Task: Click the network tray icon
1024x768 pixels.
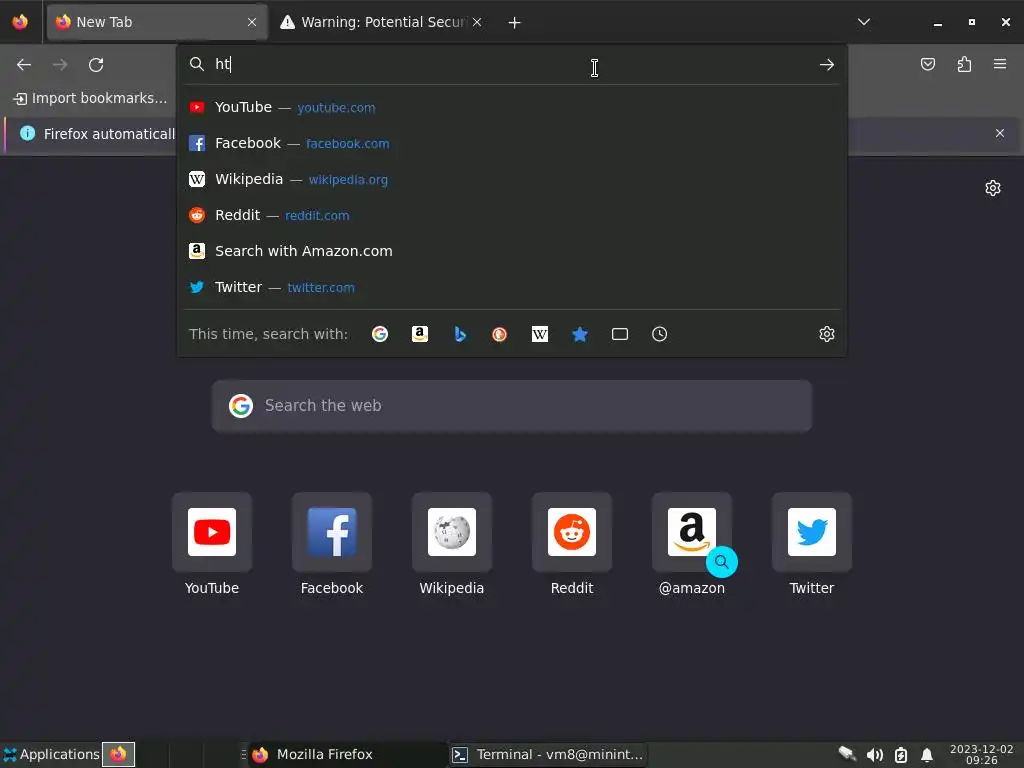Action: coord(848,754)
